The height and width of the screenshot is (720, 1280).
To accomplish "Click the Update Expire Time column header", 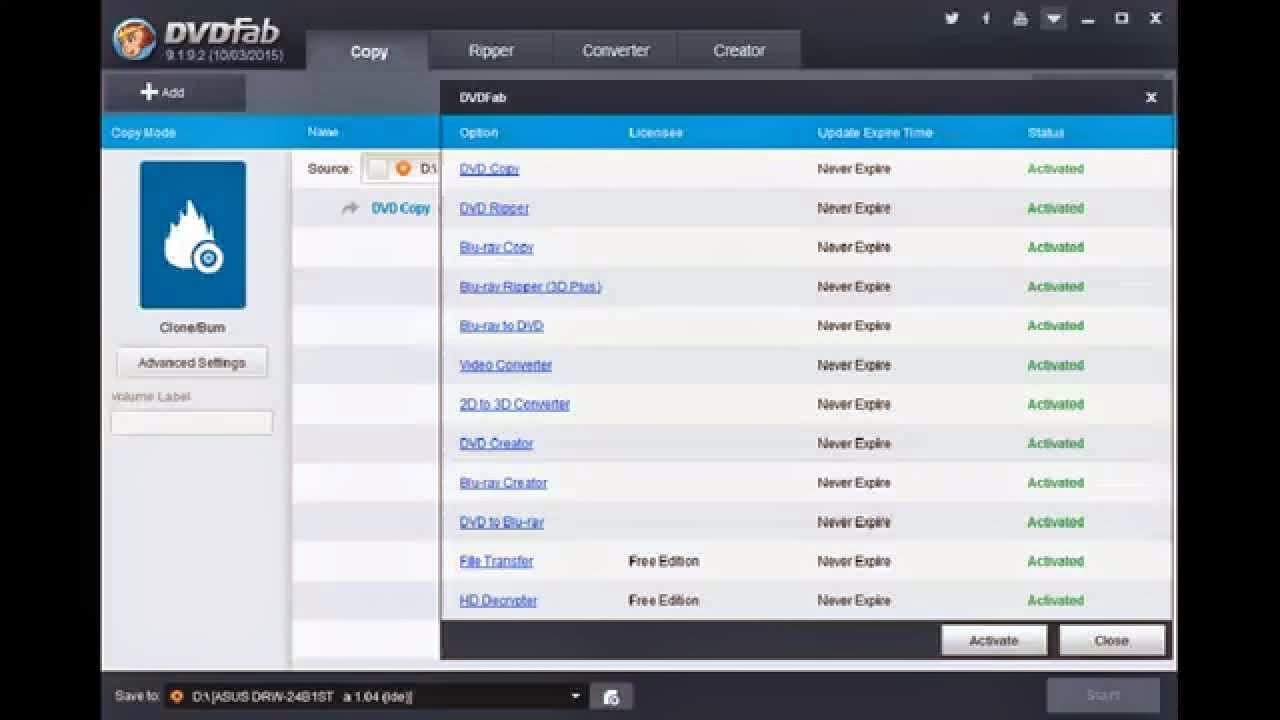I will (875, 133).
